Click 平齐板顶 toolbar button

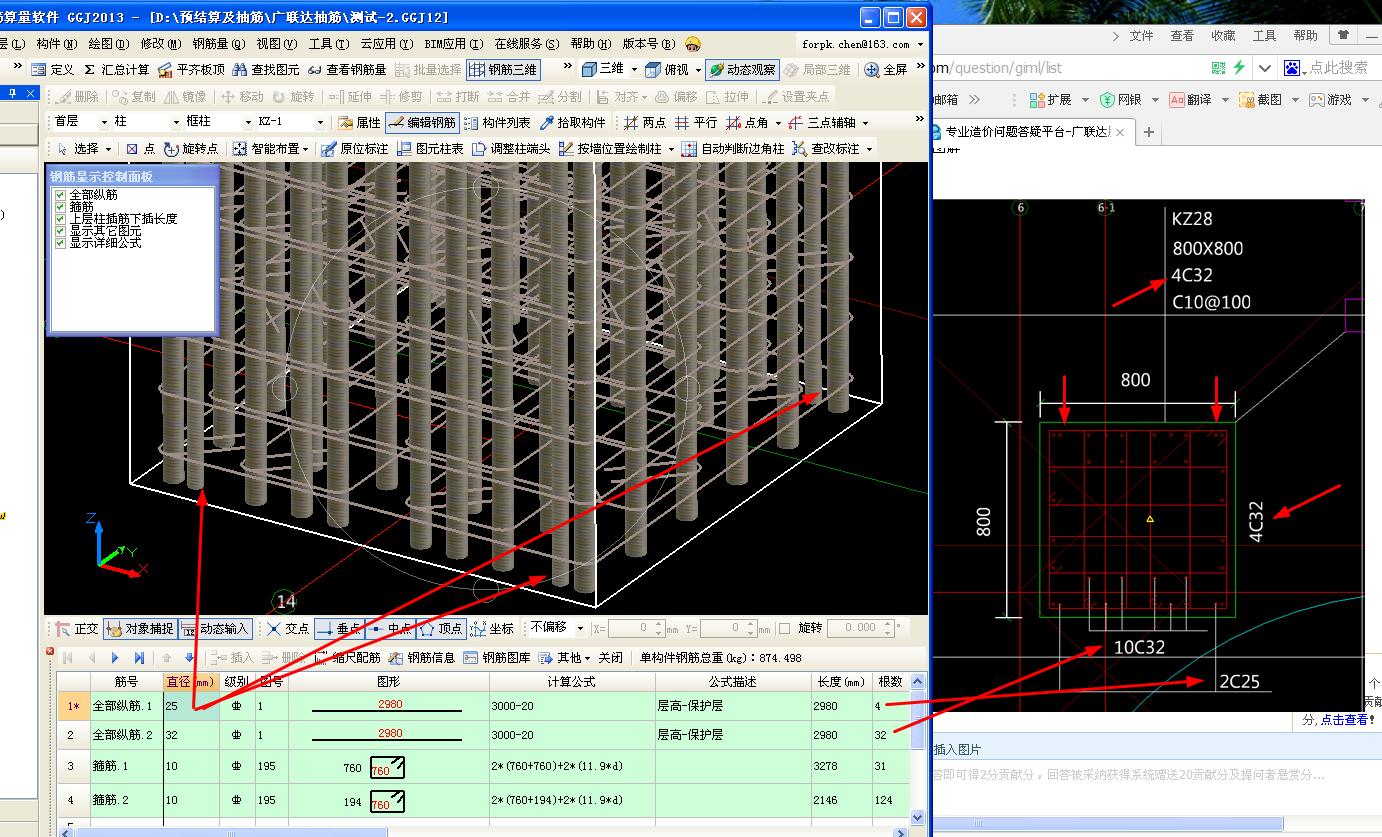192,70
